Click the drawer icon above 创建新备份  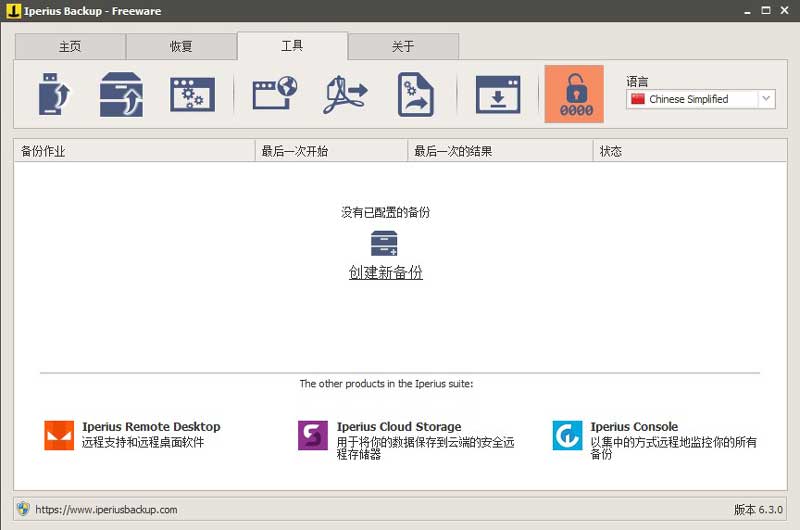point(384,243)
